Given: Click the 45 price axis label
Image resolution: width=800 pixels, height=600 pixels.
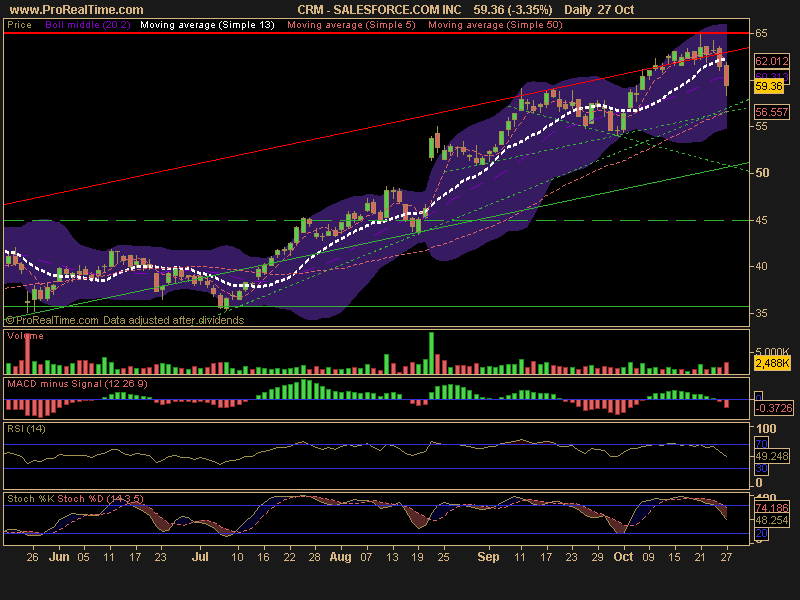Looking at the screenshot, I should 761,220.
